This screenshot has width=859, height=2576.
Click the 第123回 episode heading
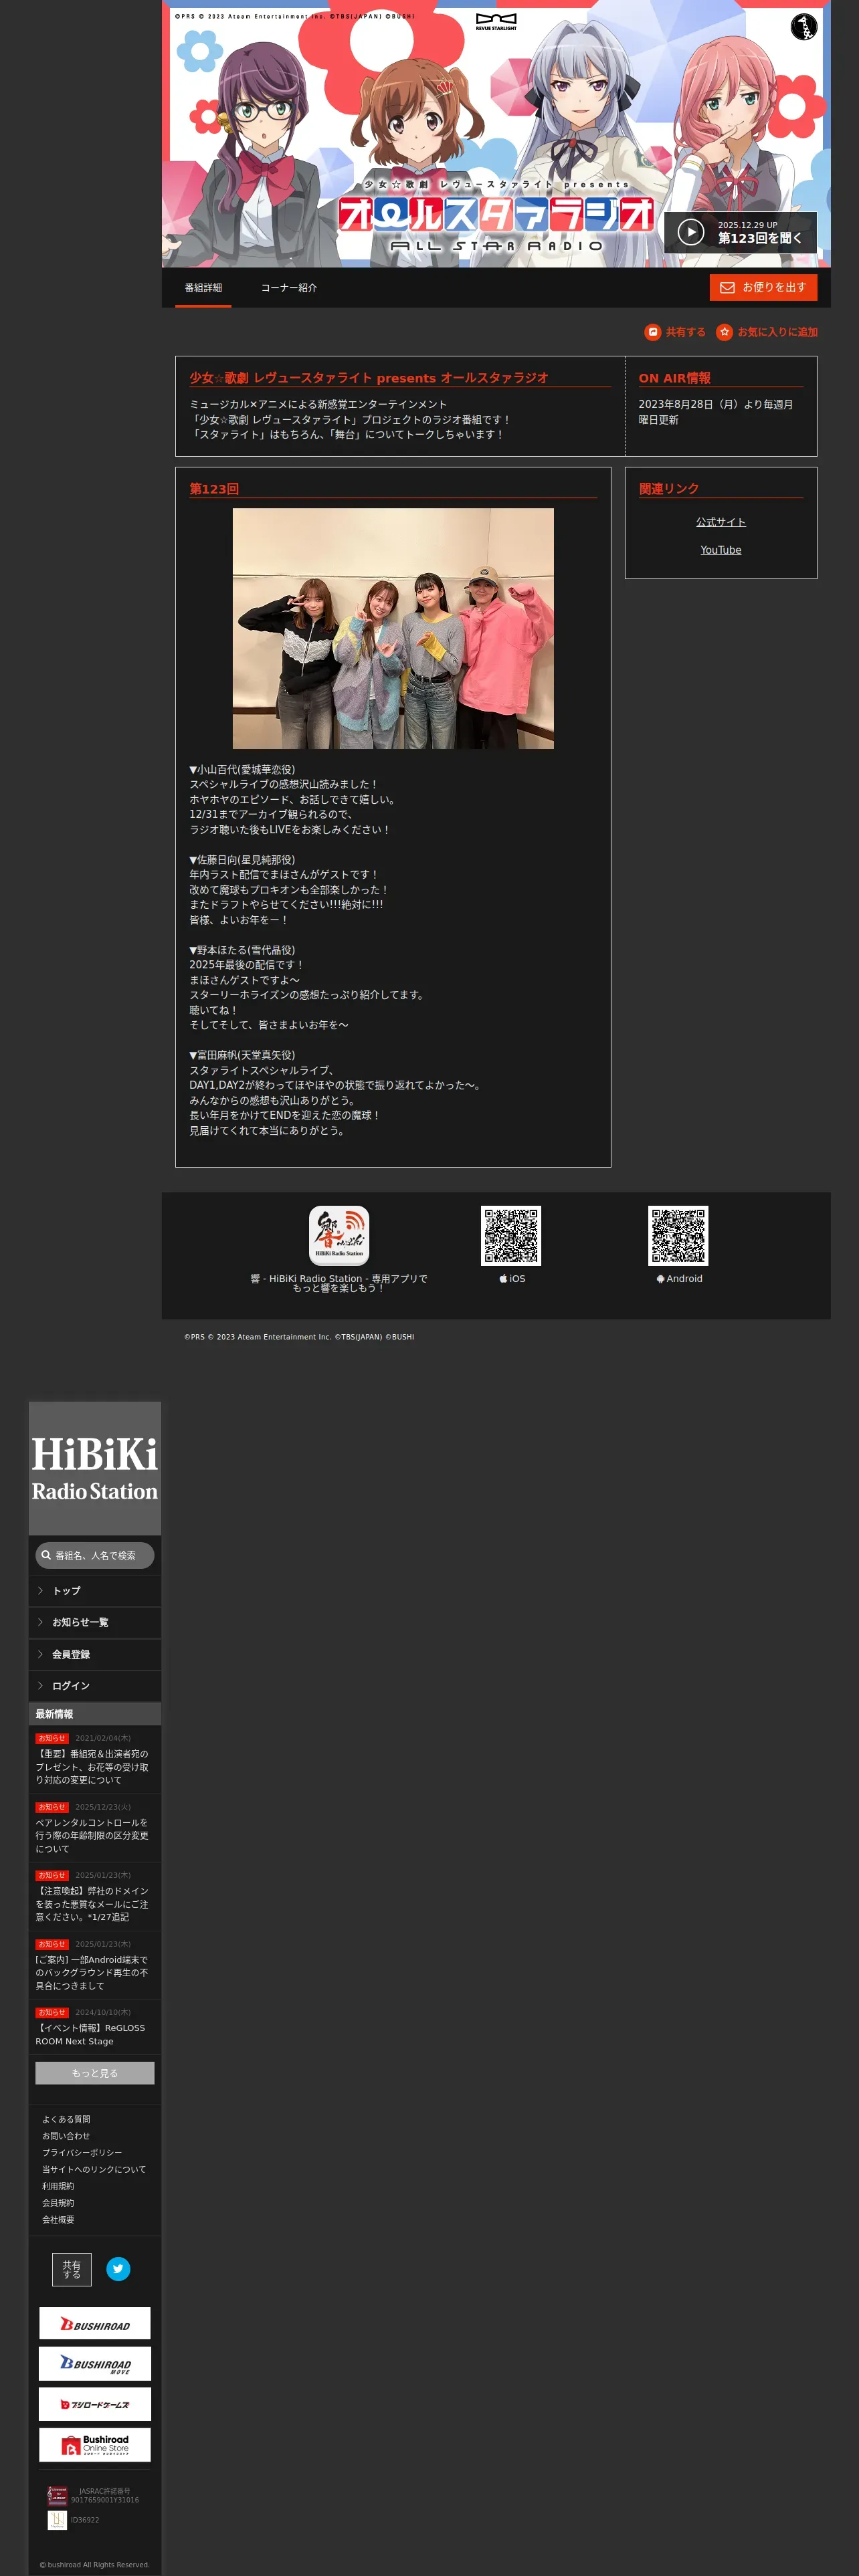pyautogui.click(x=214, y=489)
